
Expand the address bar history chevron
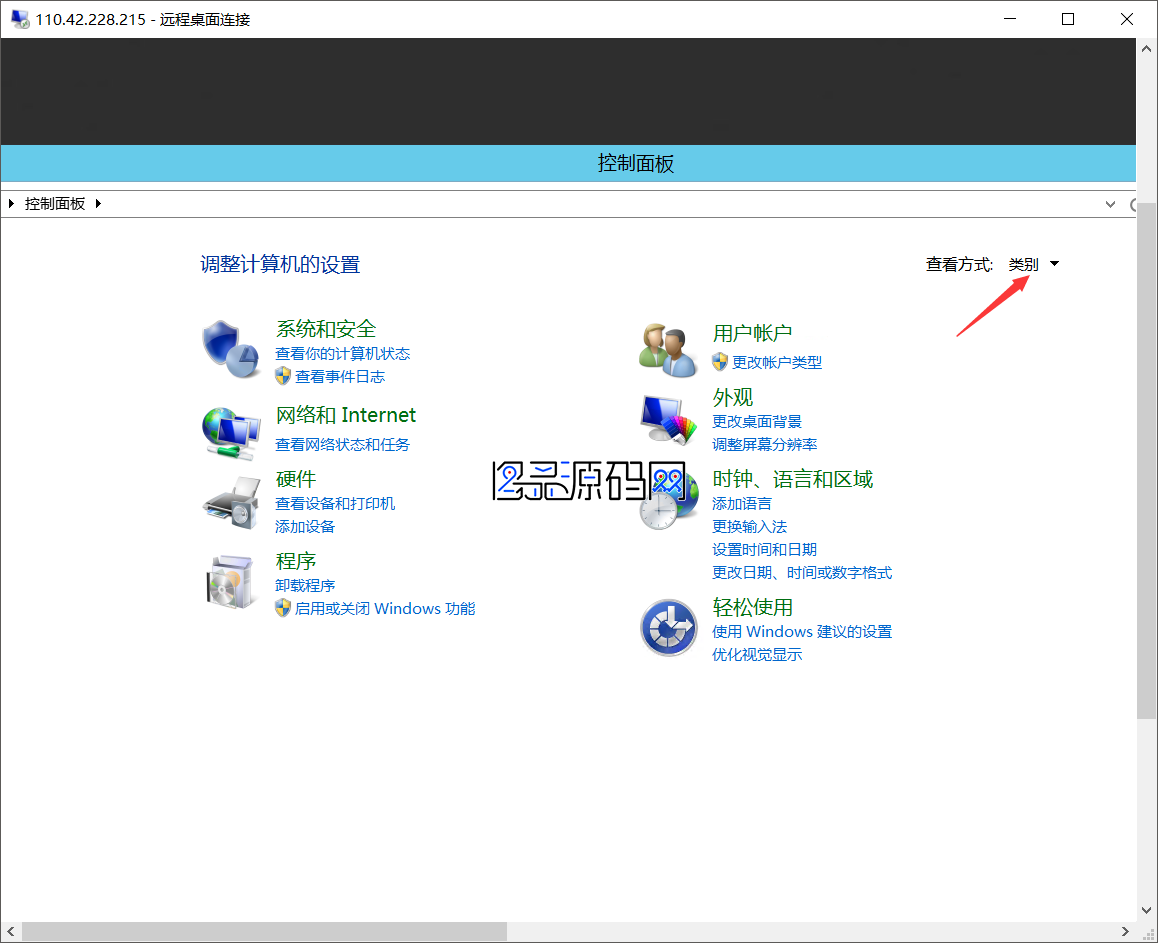tap(1110, 205)
